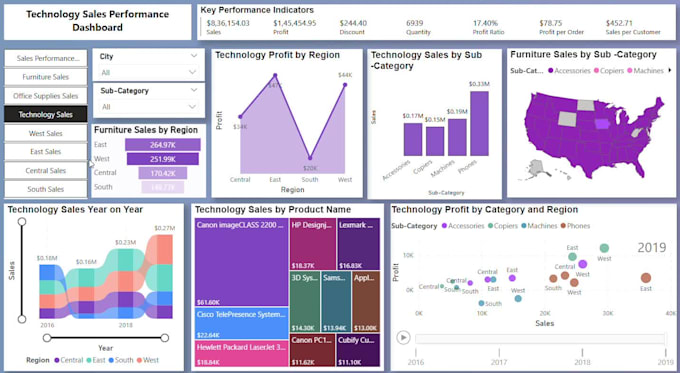Click the South data point $20K on profit line

click(x=310, y=158)
